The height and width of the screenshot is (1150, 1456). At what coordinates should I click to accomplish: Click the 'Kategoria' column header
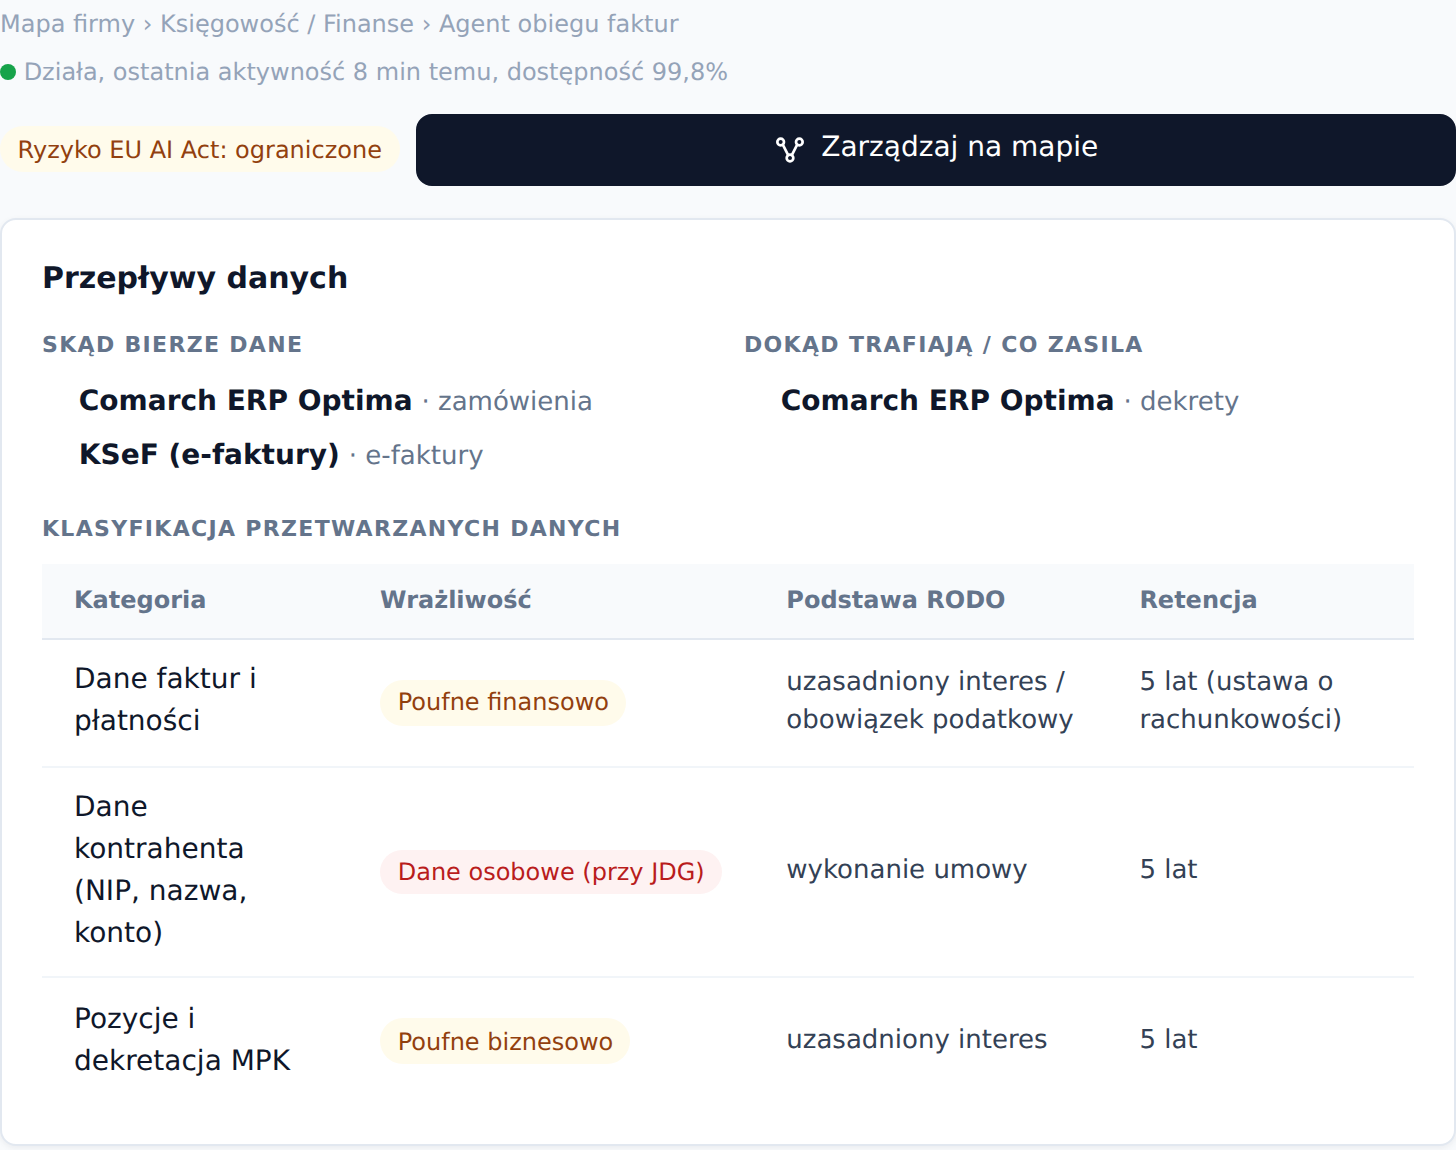pyautogui.click(x=140, y=600)
